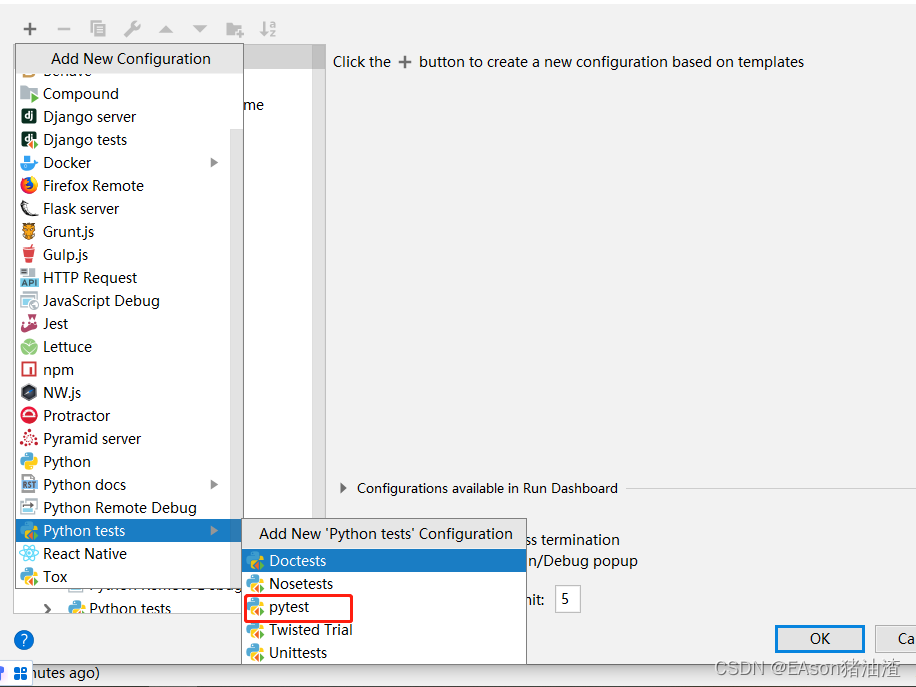Screen dimensions: 916x687
Task: Click the Django server icon
Action: click(29, 116)
